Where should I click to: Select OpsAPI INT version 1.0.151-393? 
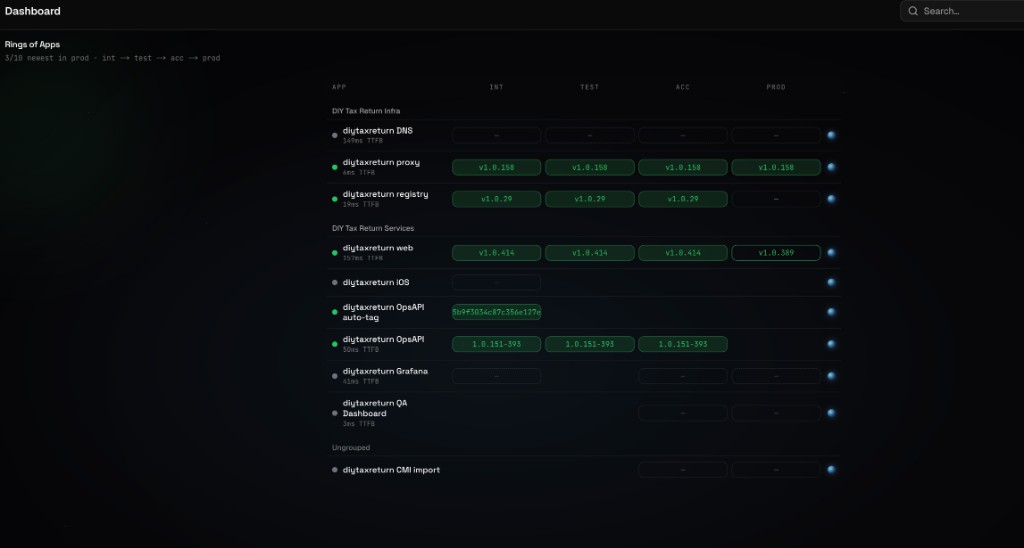496,344
